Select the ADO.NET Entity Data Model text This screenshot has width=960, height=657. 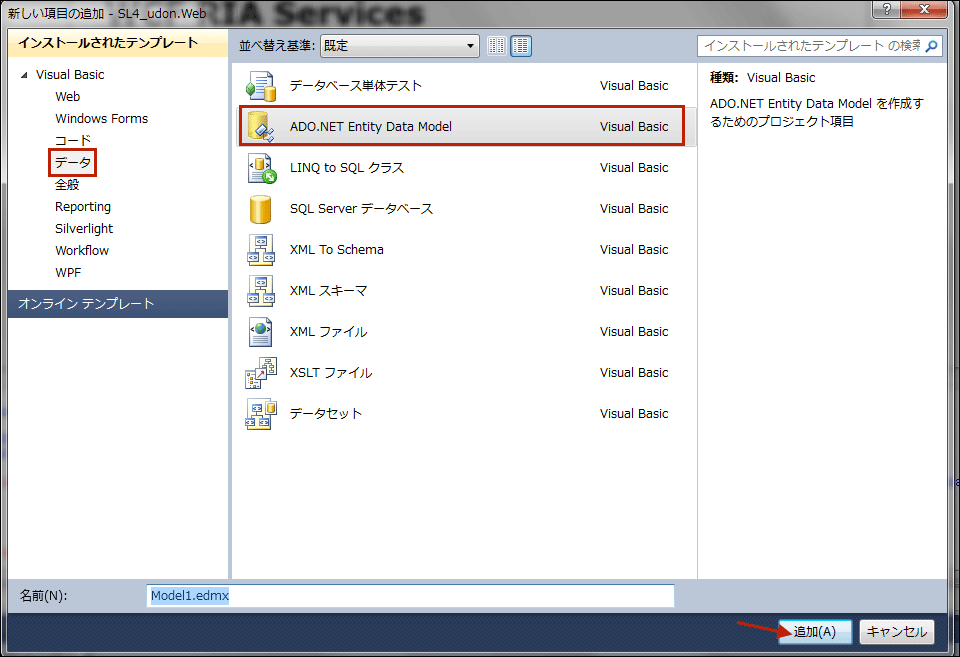371,127
